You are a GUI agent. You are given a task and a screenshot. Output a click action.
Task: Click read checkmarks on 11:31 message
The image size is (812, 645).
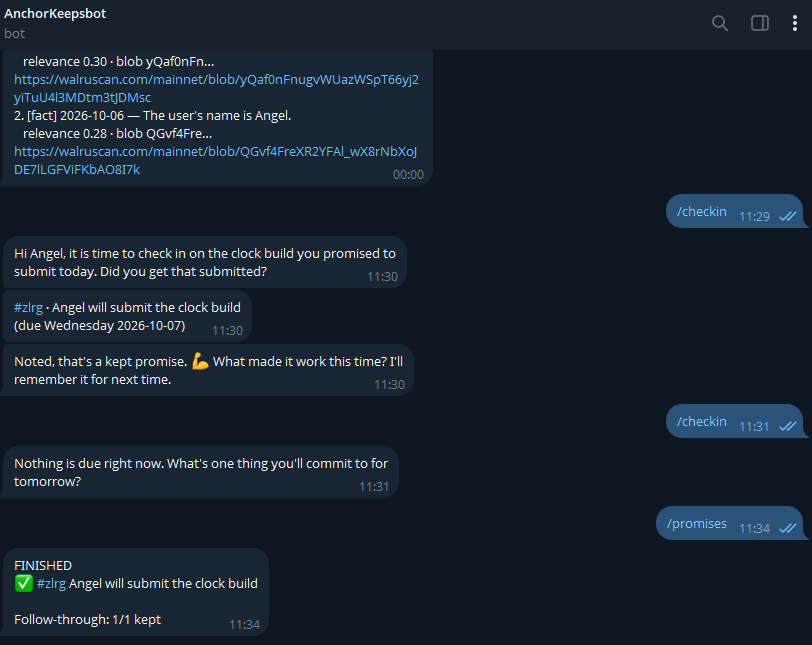788,426
